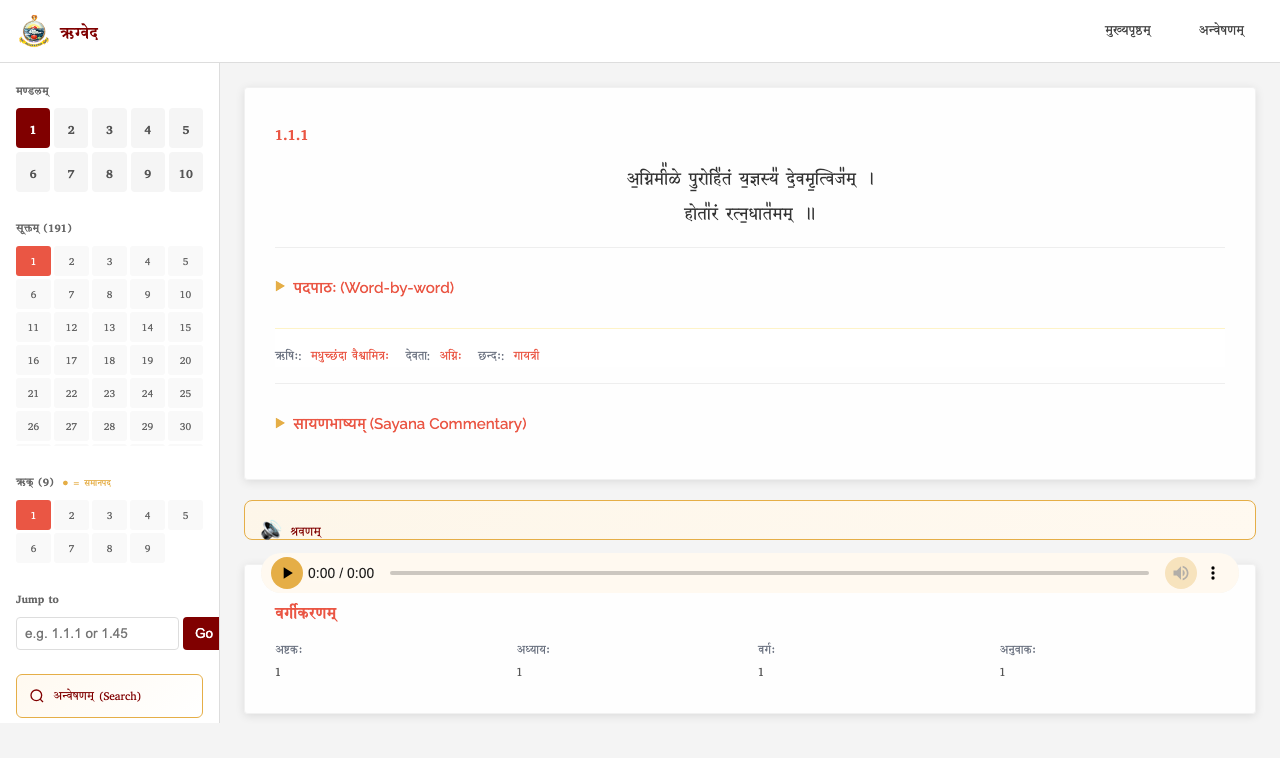Click the श्रवणम् audio section label
Image resolution: width=1280 pixels, height=758 pixels.
[306, 531]
